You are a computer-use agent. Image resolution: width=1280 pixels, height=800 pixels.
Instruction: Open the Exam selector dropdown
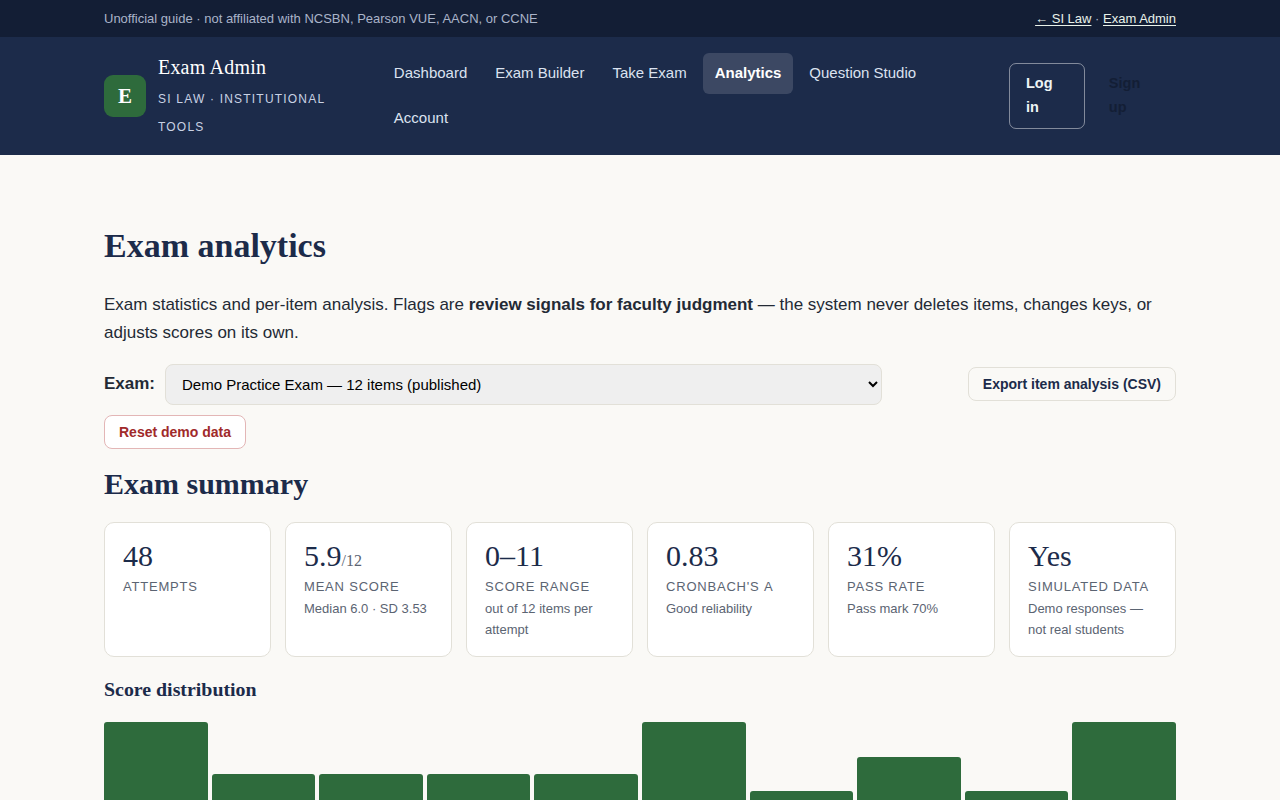523,384
